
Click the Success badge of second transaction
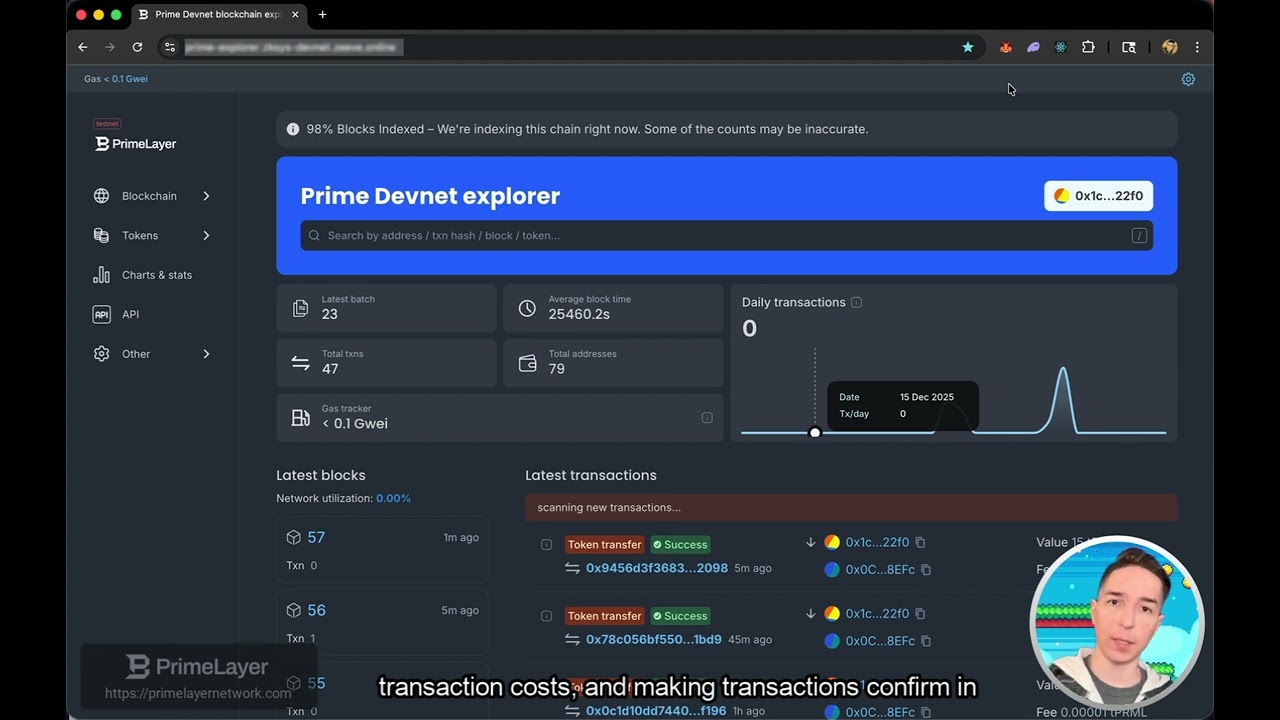pyautogui.click(x=680, y=616)
